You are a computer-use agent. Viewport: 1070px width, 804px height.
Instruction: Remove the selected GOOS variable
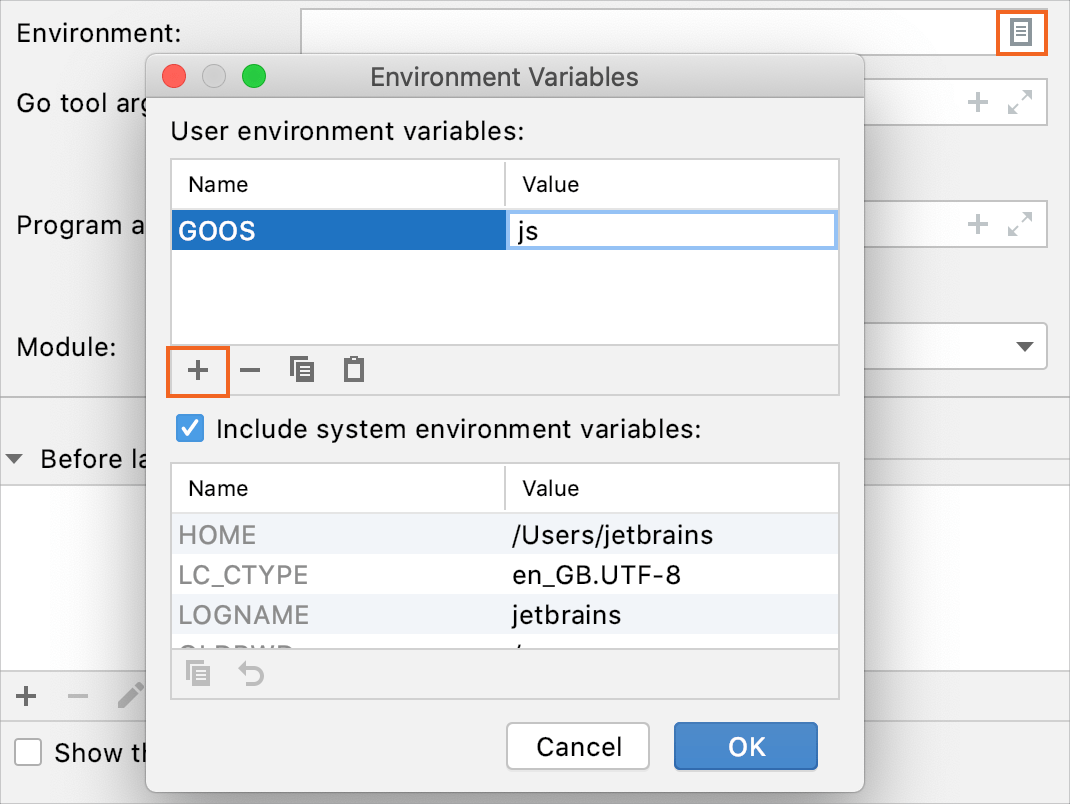[x=249, y=371]
